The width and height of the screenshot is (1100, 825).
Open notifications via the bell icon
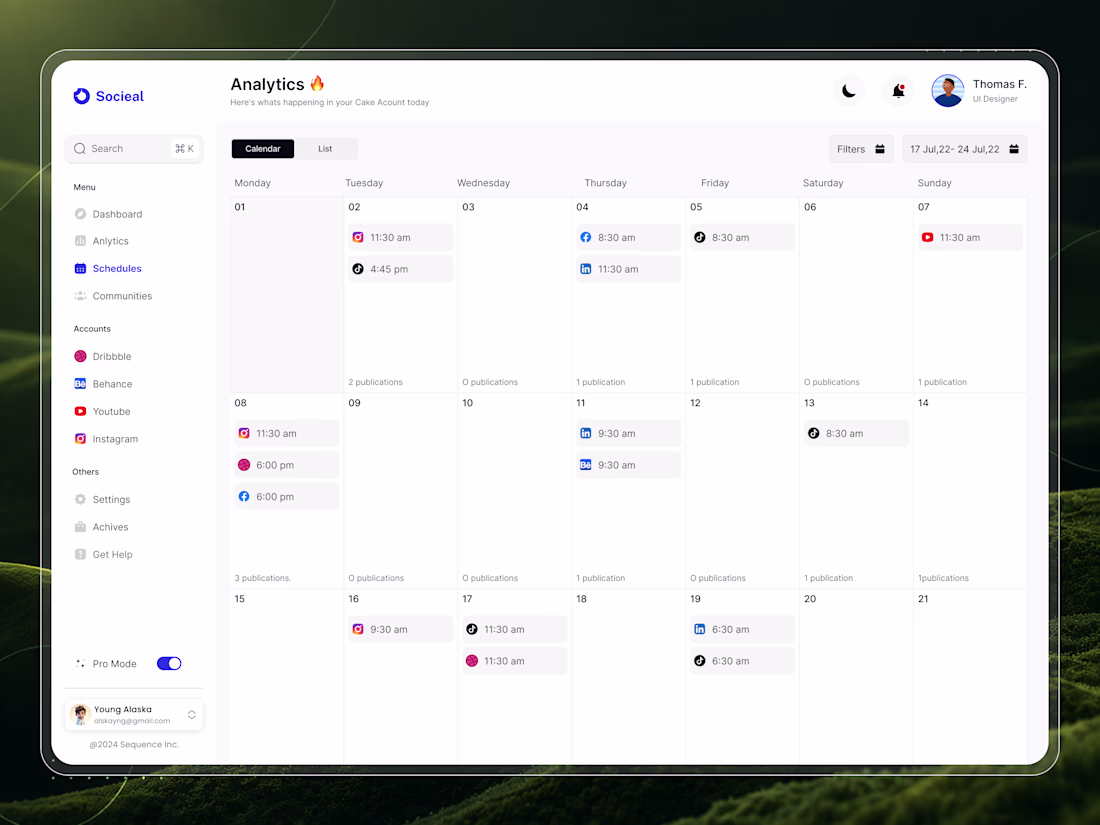click(x=898, y=91)
